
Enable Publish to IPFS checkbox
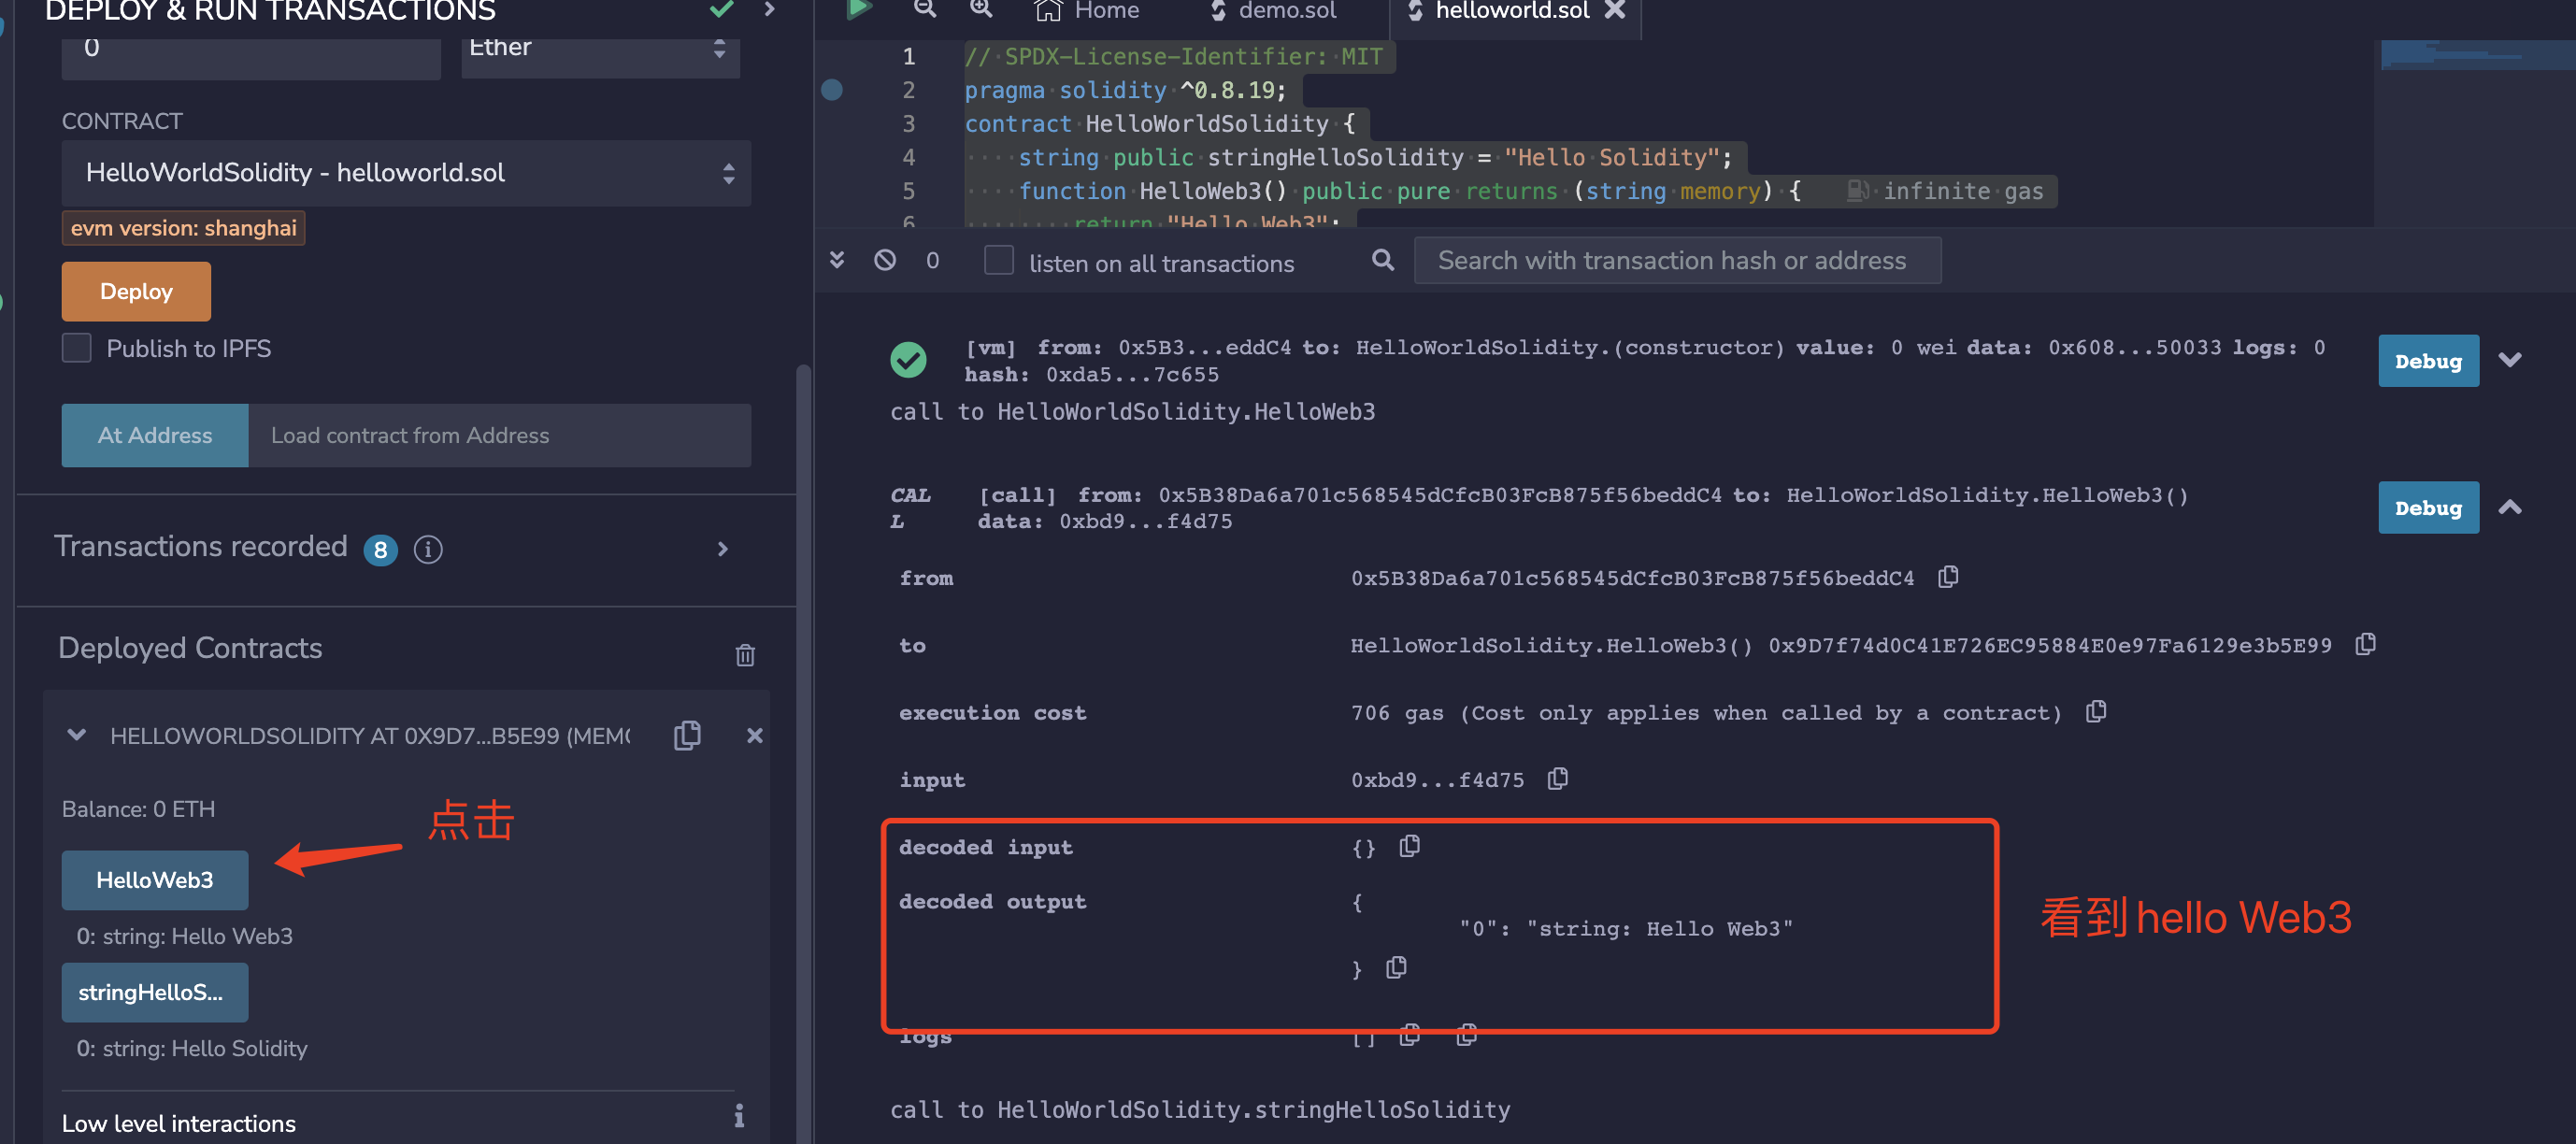point(77,348)
